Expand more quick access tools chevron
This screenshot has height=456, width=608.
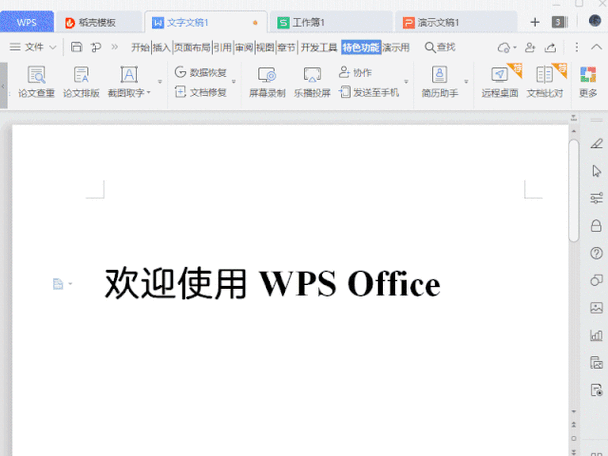114,47
